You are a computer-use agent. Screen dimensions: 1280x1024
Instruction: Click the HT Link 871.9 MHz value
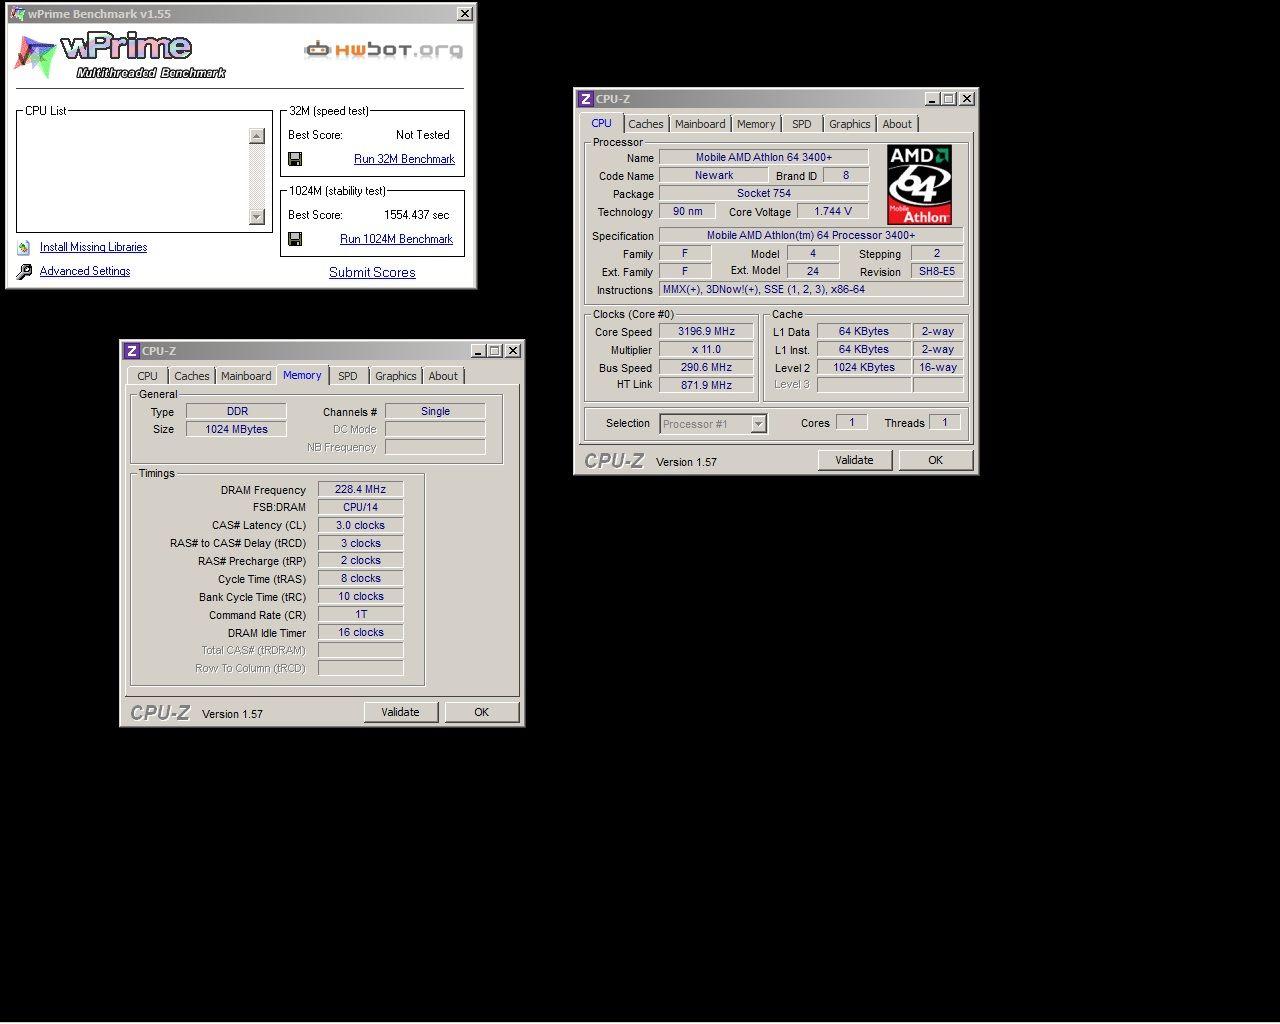[x=706, y=385]
